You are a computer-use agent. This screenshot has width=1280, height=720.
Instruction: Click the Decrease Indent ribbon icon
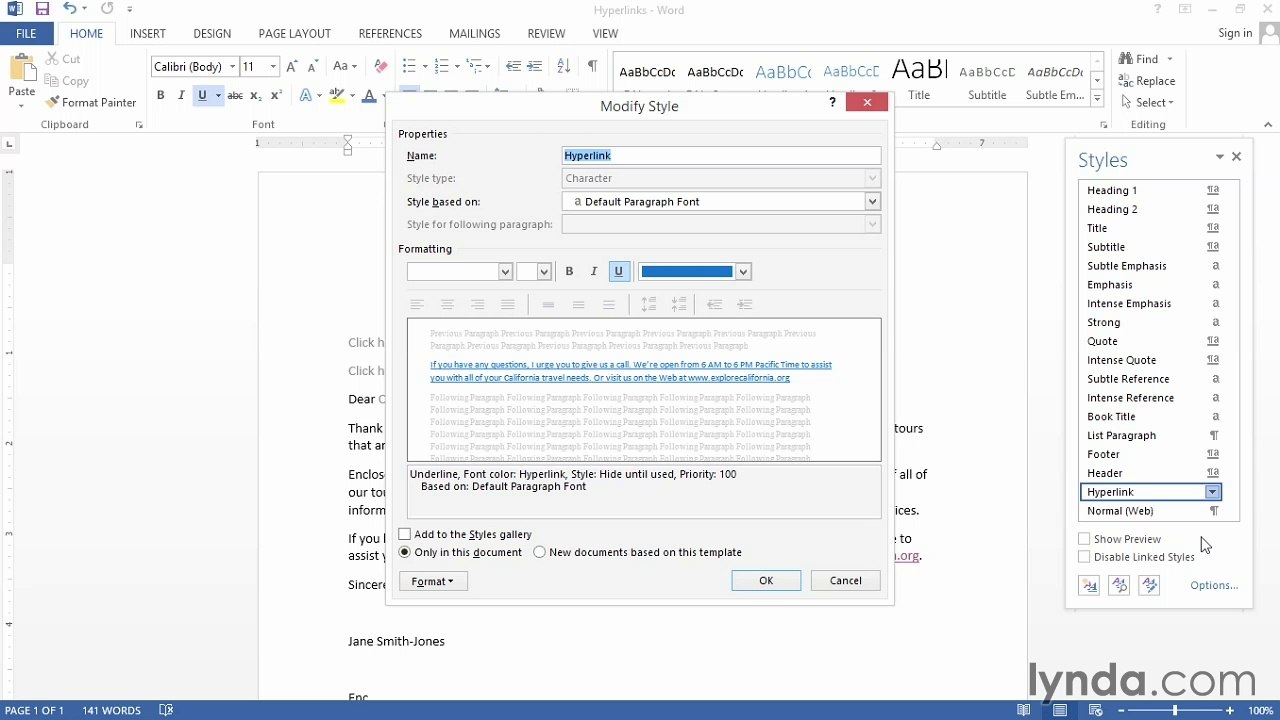pos(513,66)
